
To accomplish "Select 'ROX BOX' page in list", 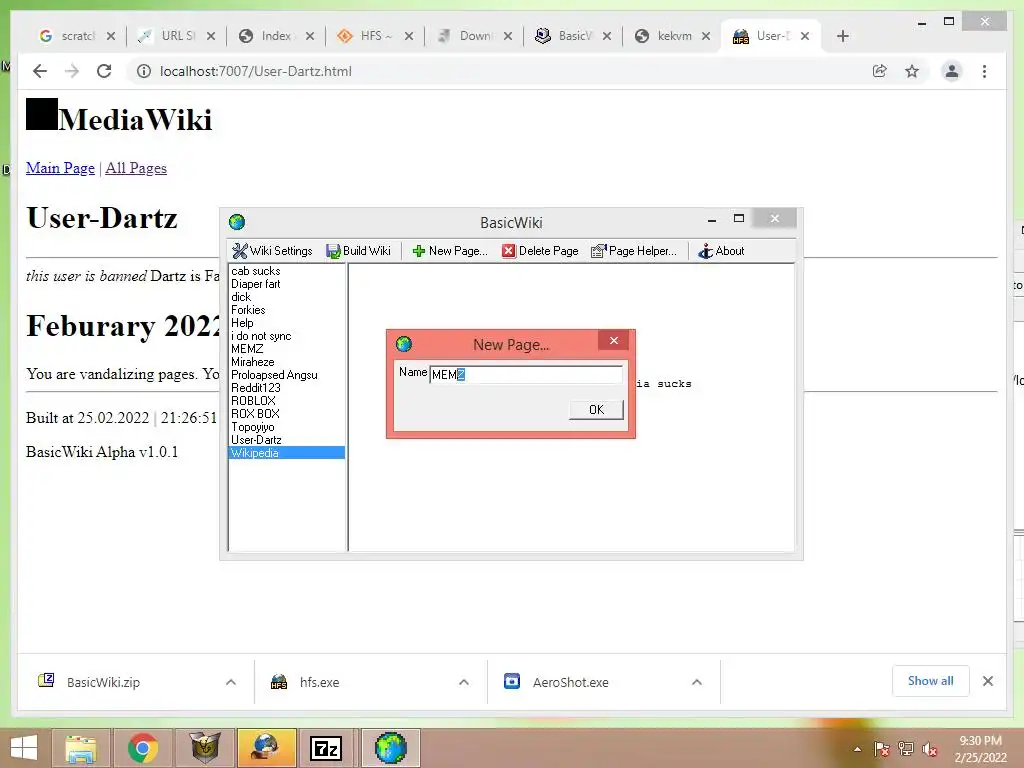I will 255,414.
